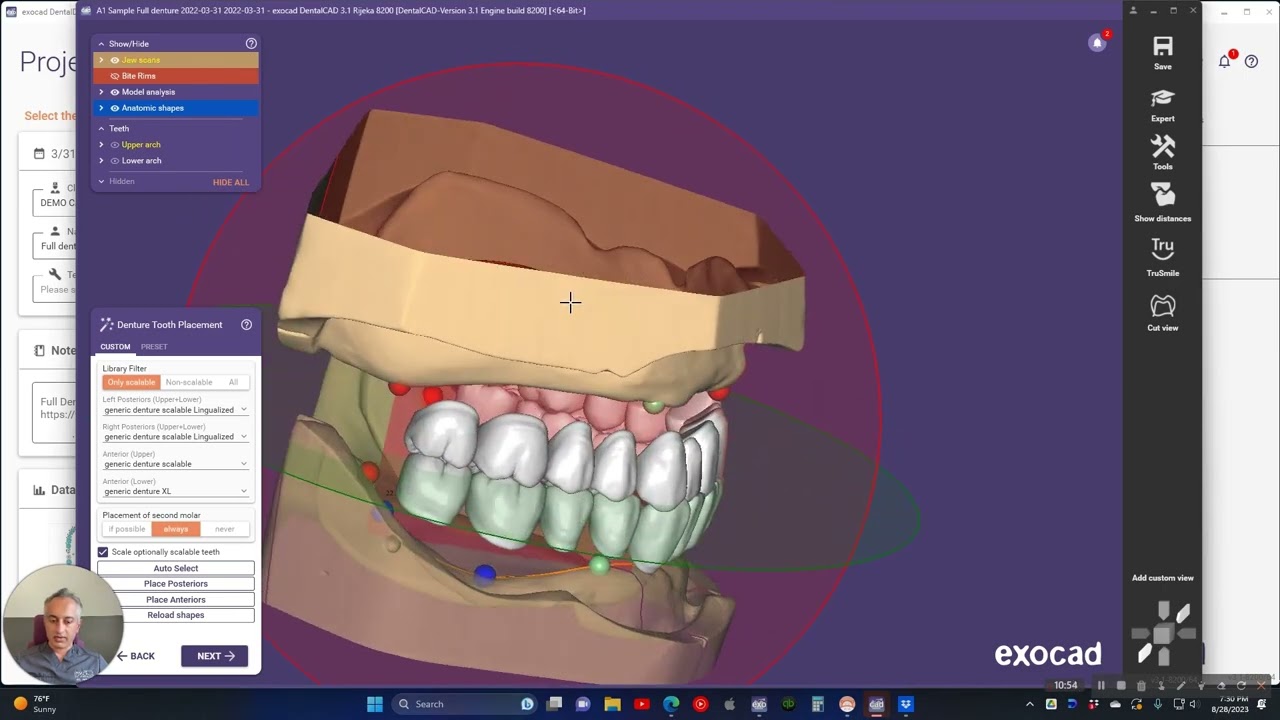
Task: Click the taskbar Search box
Action: (465, 704)
